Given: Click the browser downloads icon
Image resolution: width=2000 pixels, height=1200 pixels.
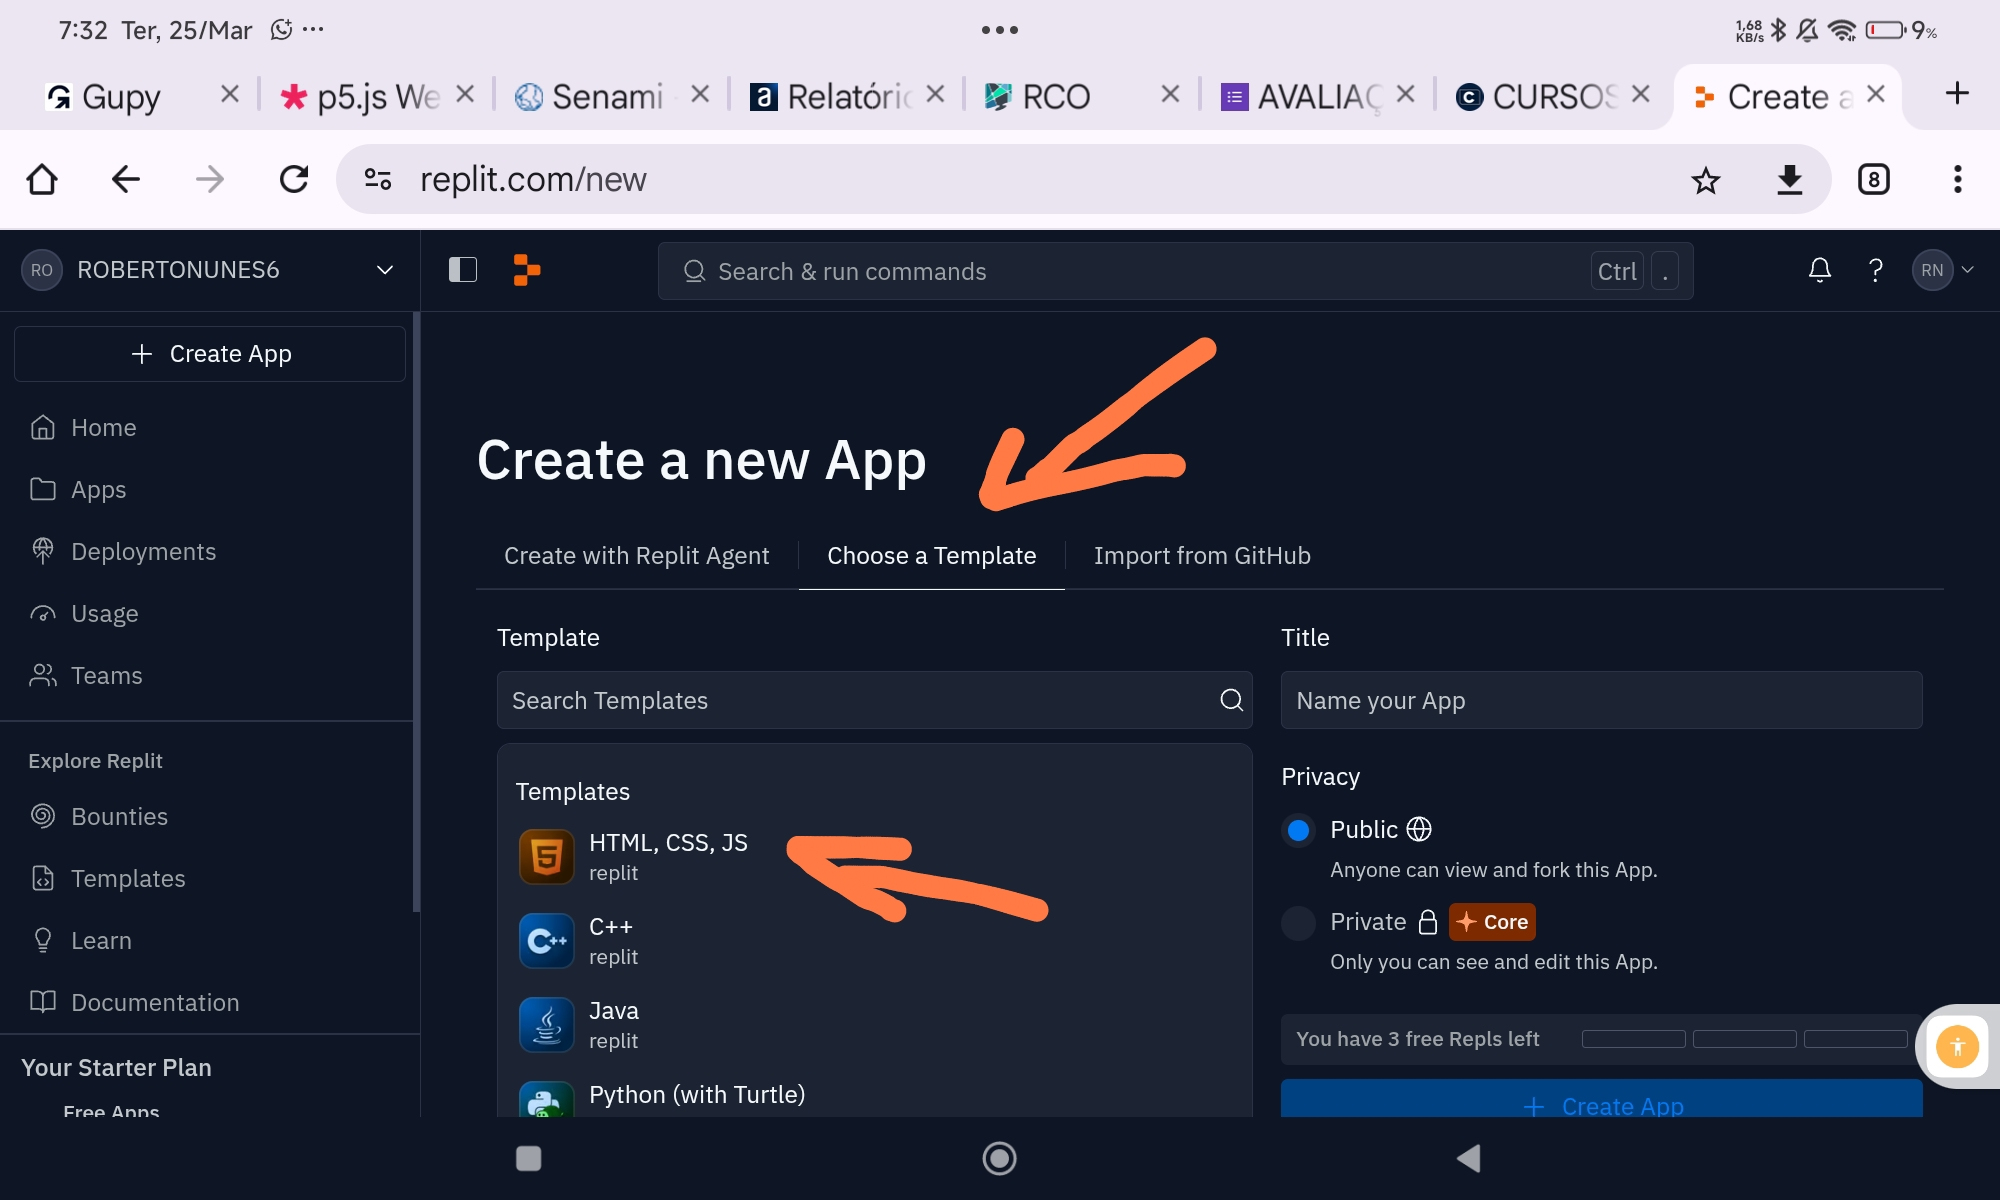Looking at the screenshot, I should pyautogui.click(x=1789, y=180).
